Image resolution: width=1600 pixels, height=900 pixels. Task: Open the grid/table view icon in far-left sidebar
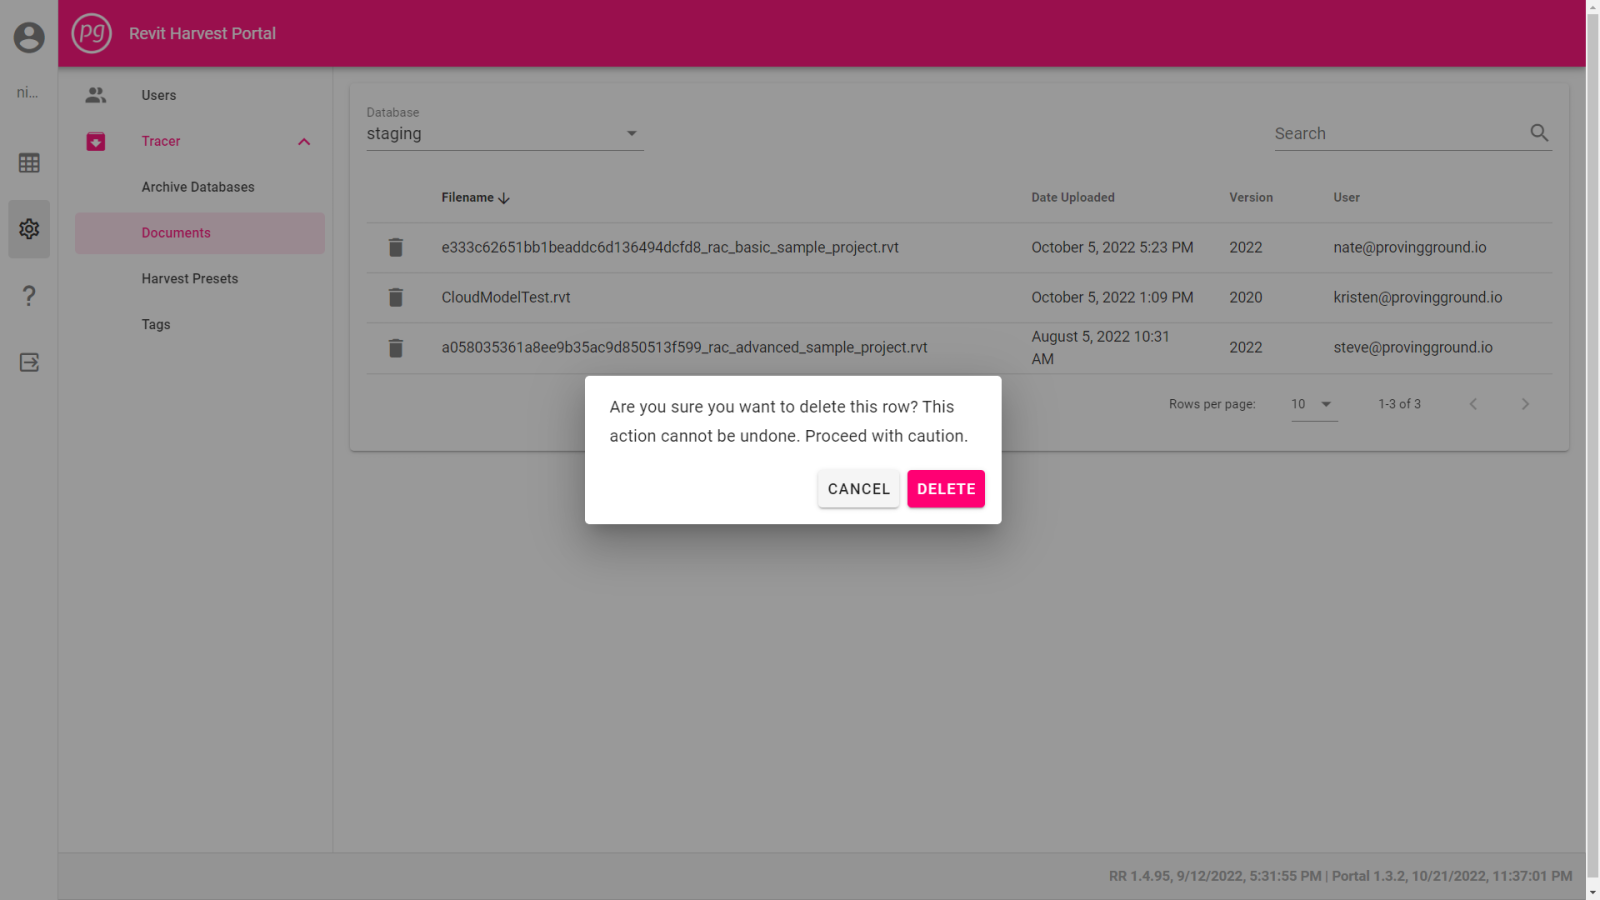click(x=28, y=162)
